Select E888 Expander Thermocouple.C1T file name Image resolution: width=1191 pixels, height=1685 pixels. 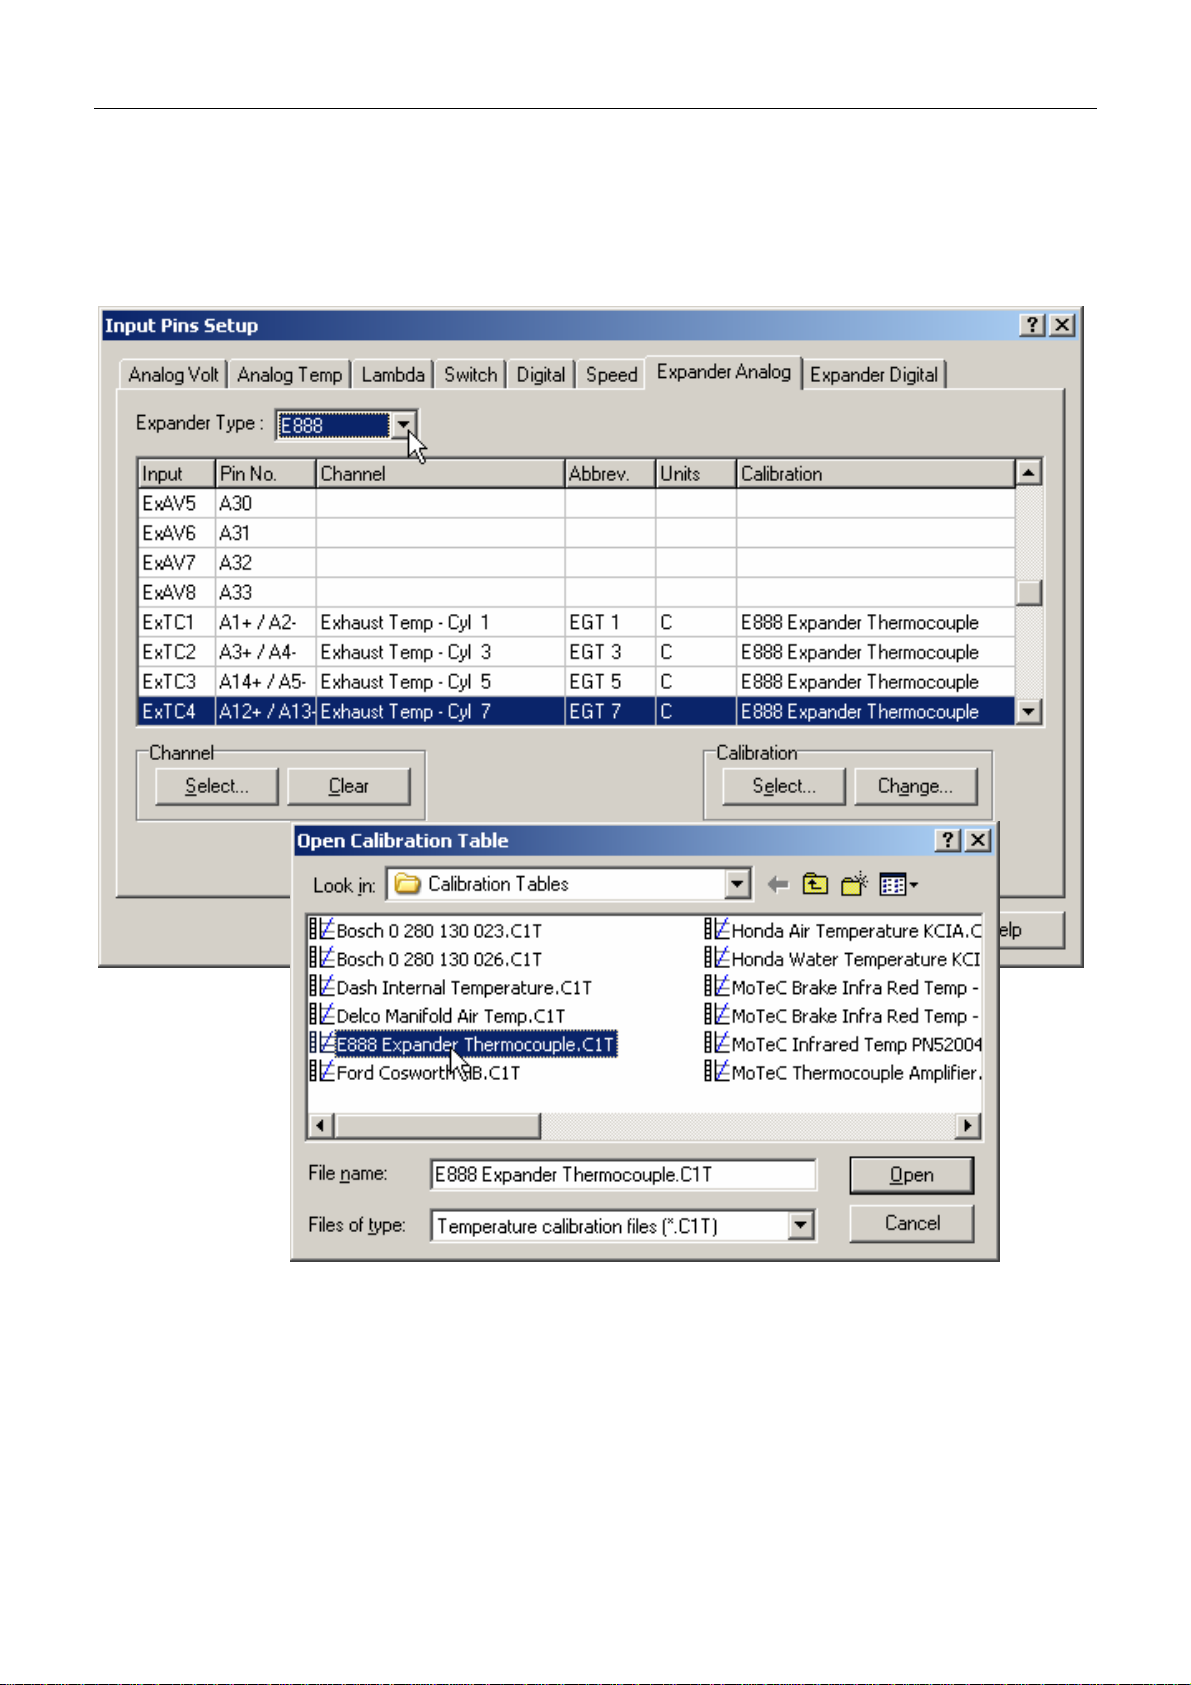tap(475, 1044)
